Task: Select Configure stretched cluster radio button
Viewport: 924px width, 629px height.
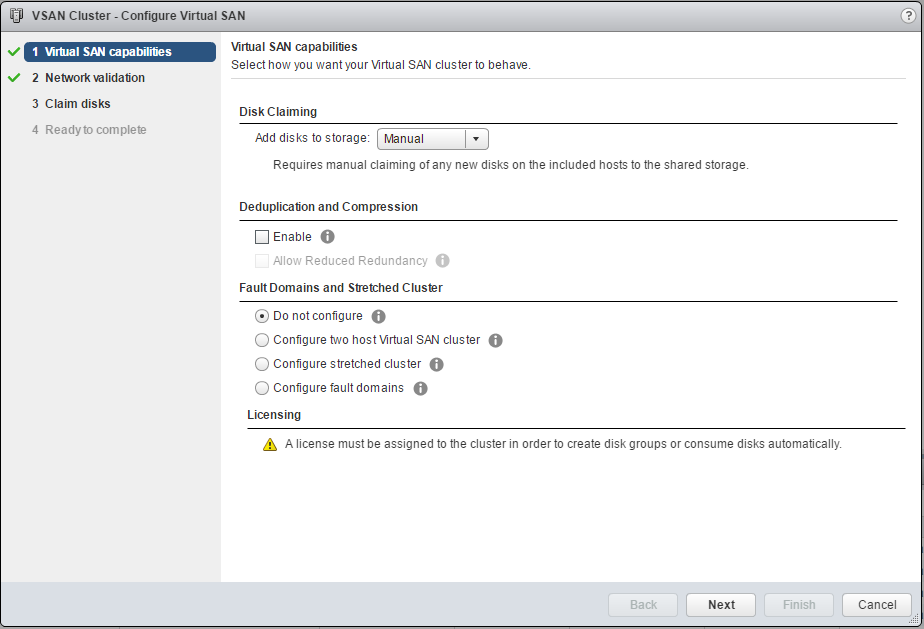Action: click(x=262, y=364)
